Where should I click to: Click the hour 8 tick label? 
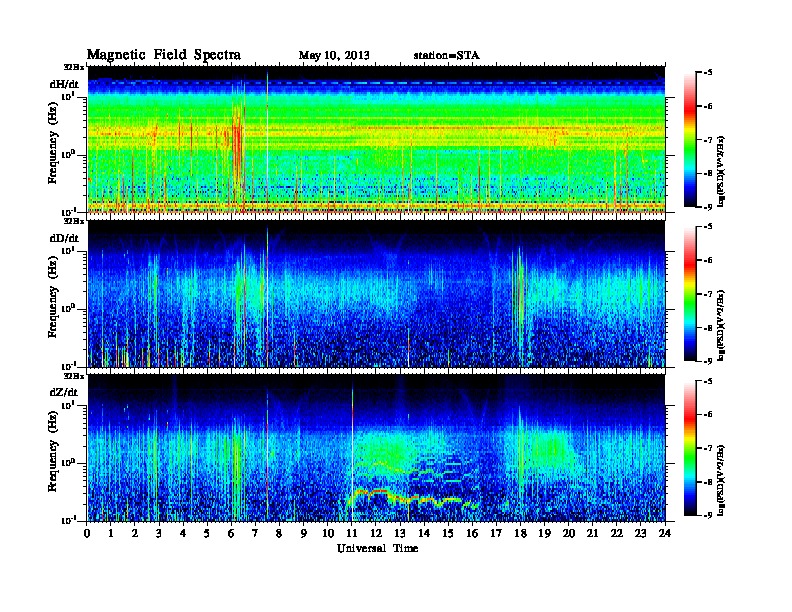(x=279, y=533)
